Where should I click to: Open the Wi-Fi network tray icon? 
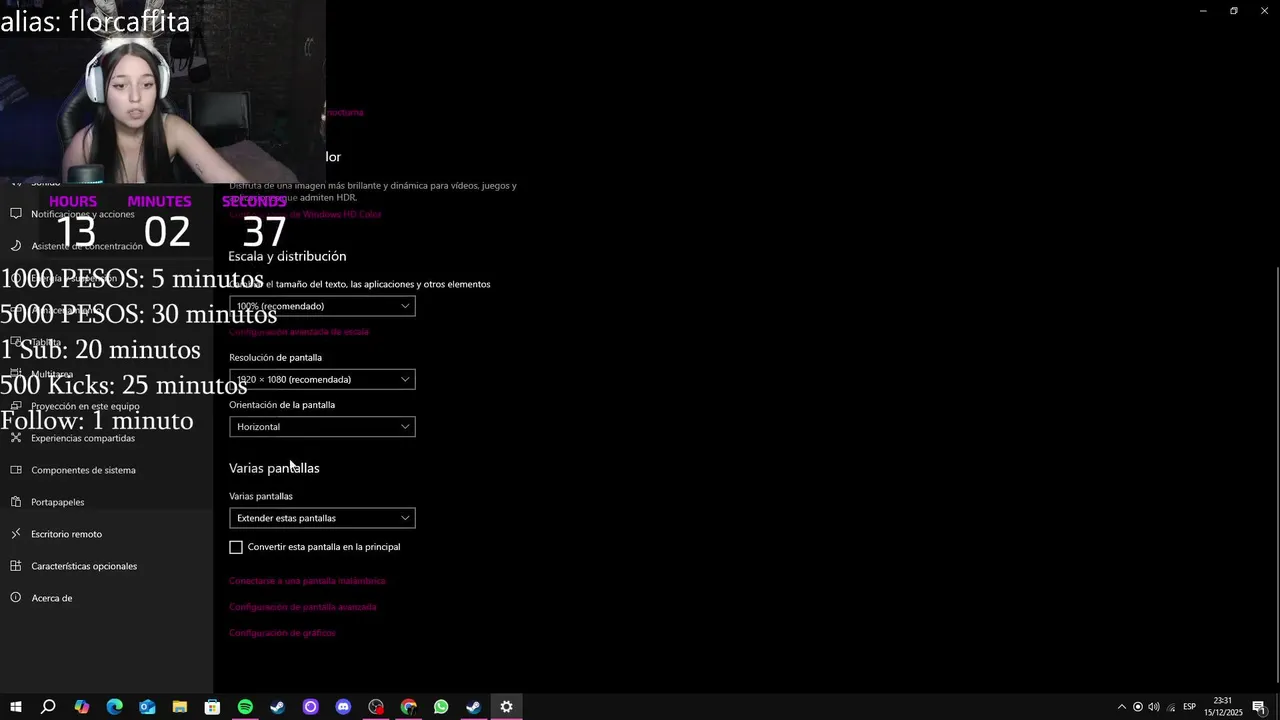pyautogui.click(x=1170, y=707)
